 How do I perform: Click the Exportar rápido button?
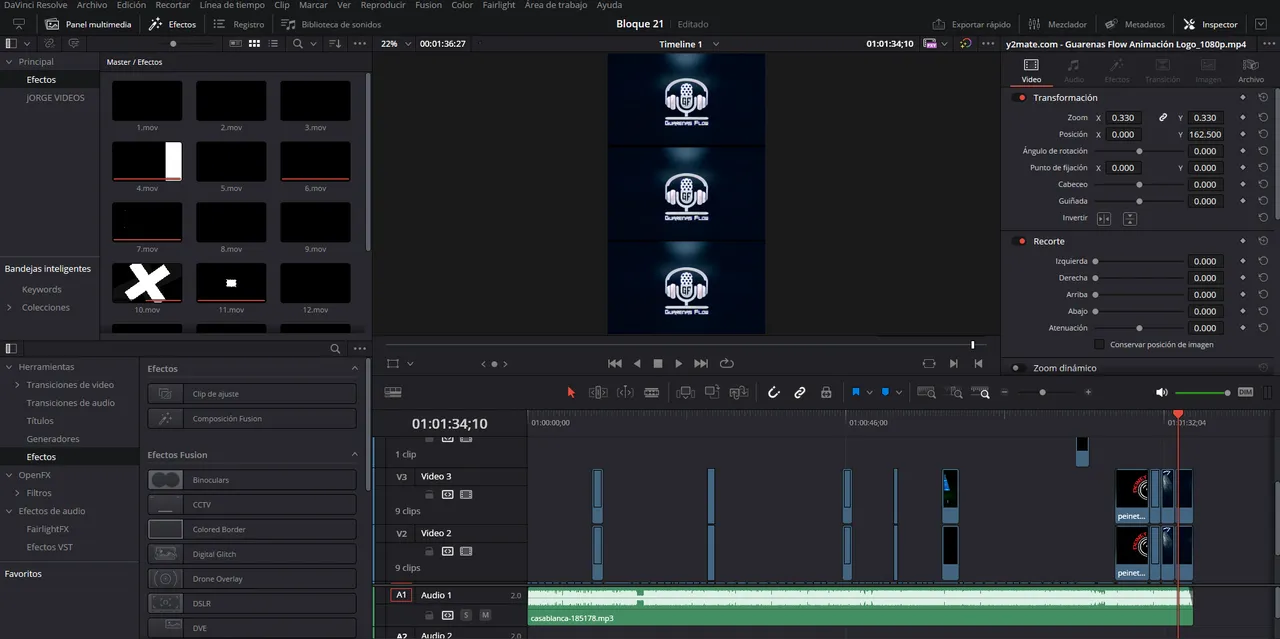pos(970,24)
